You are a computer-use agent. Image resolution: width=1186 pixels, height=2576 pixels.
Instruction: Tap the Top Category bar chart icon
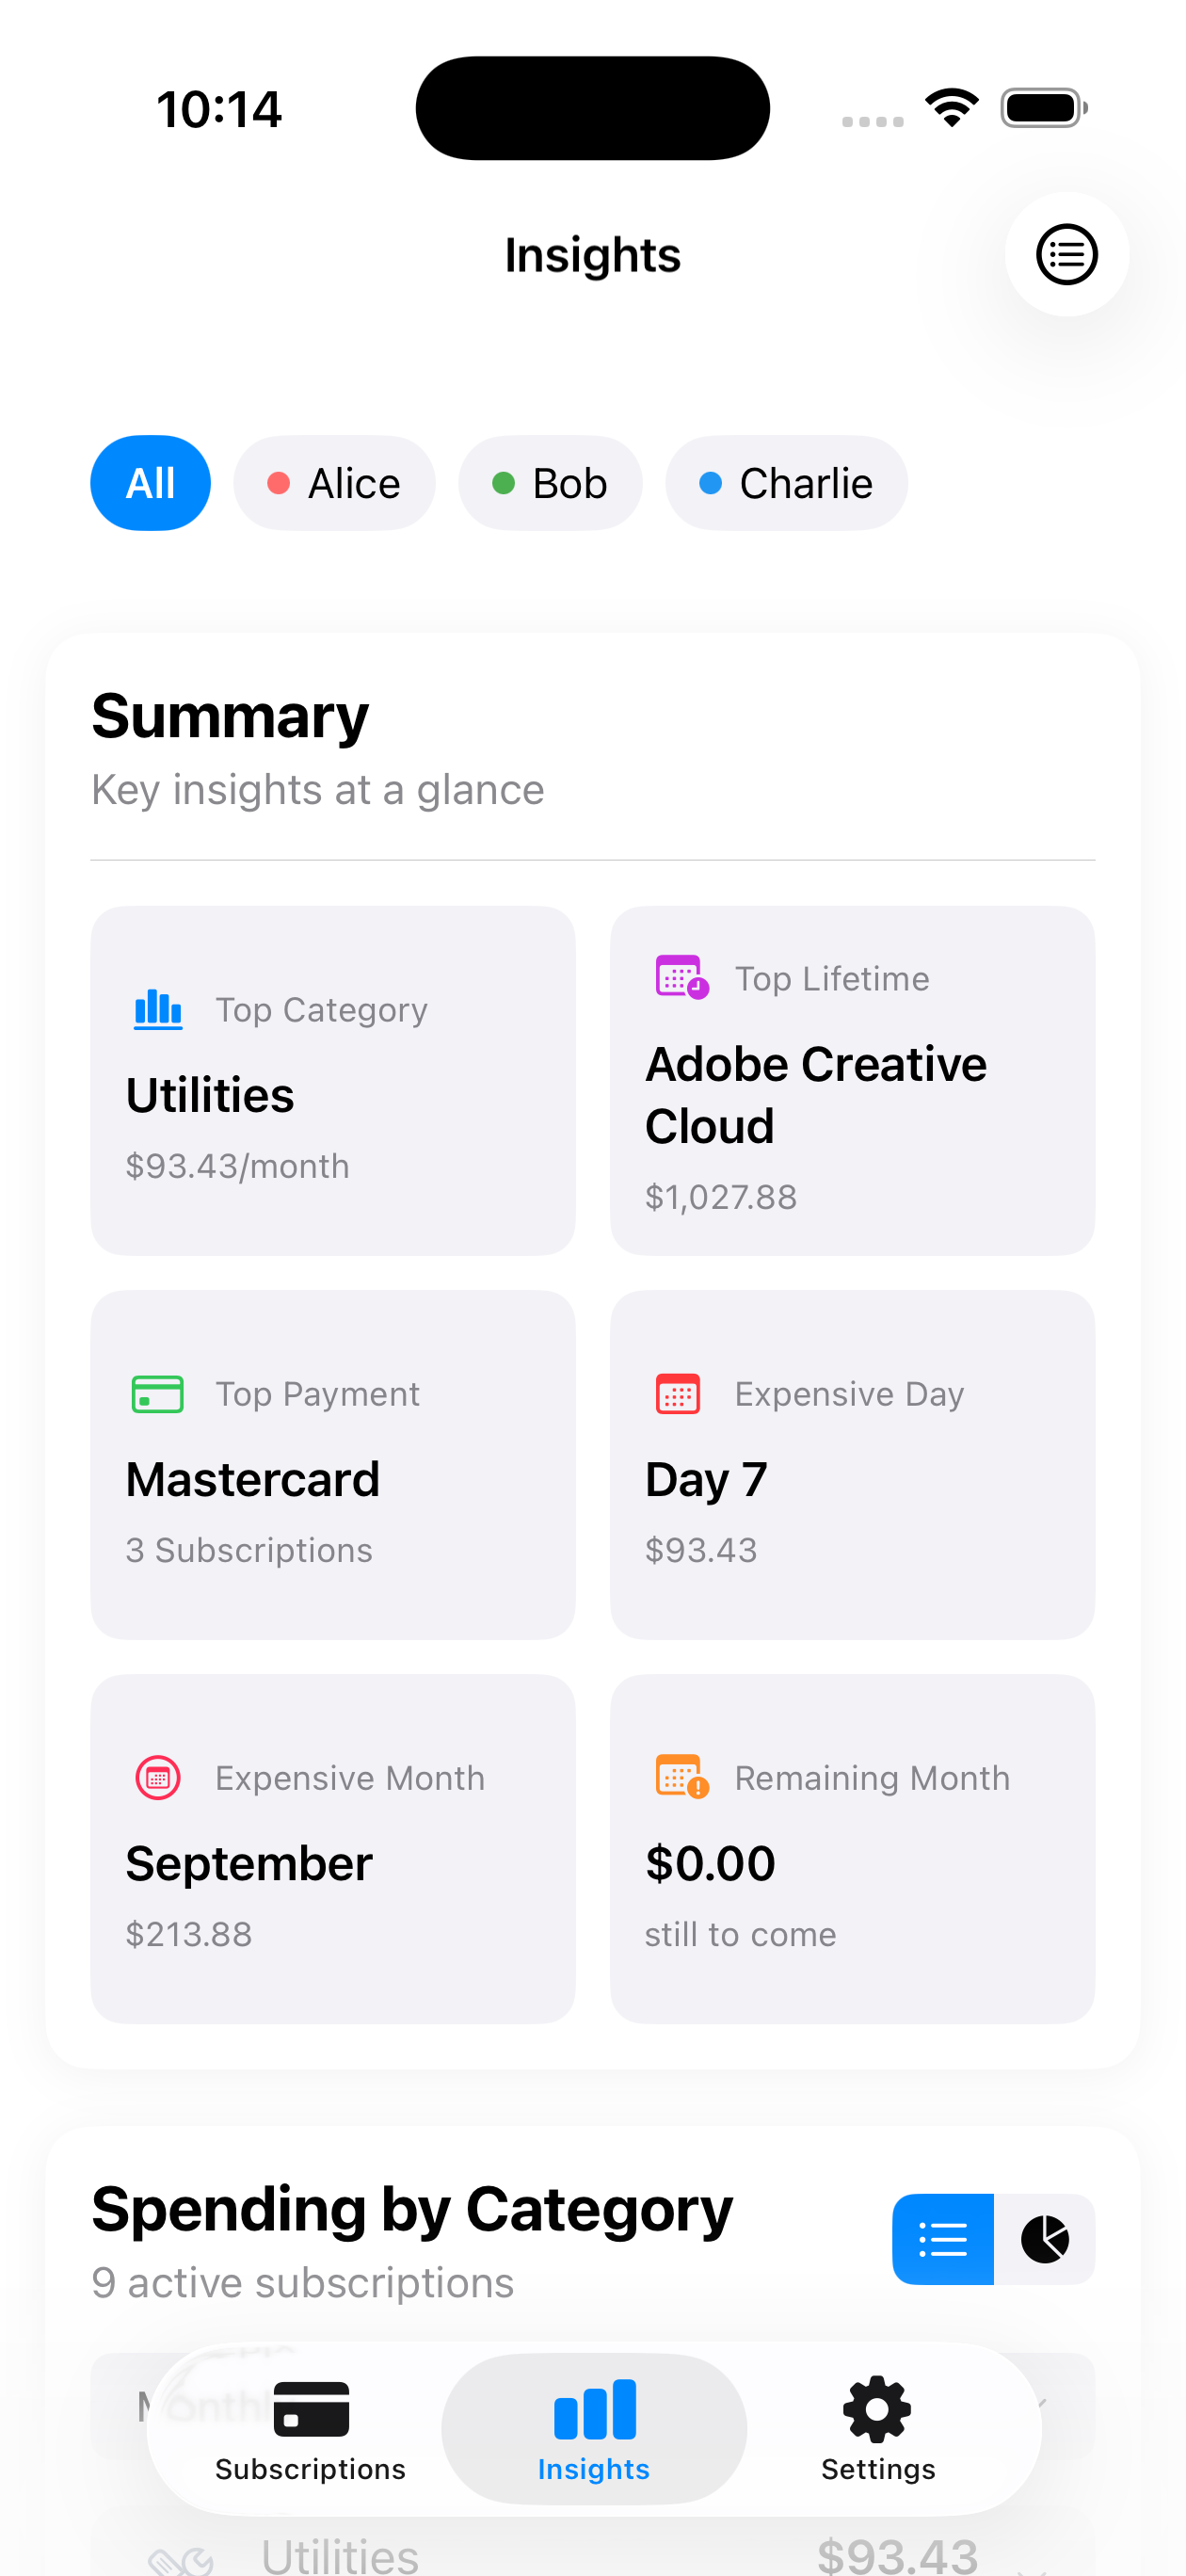pos(158,1009)
